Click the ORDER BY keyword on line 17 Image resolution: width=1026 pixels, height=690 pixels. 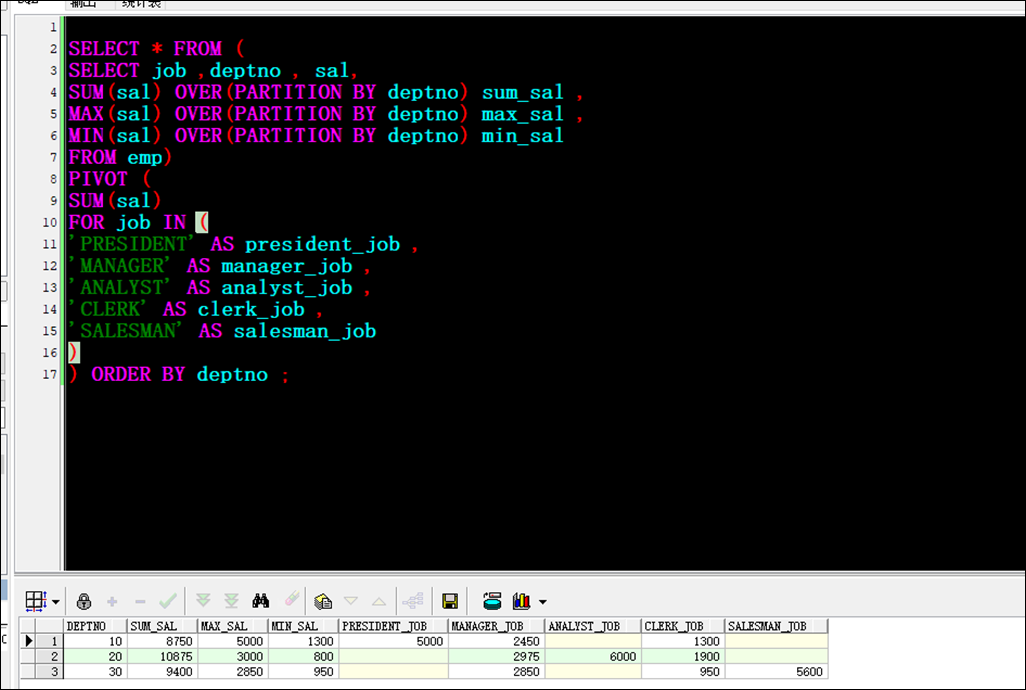pyautogui.click(x=138, y=374)
